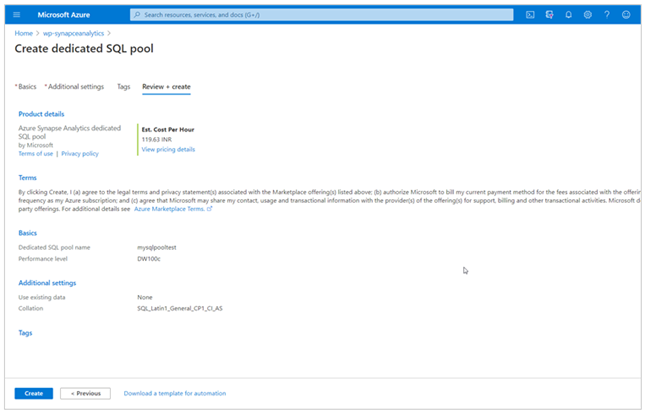Image resolution: width=645 pixels, height=414 pixels.
Task: Focus the Search resources, services, and docs box
Action: [x=322, y=15]
